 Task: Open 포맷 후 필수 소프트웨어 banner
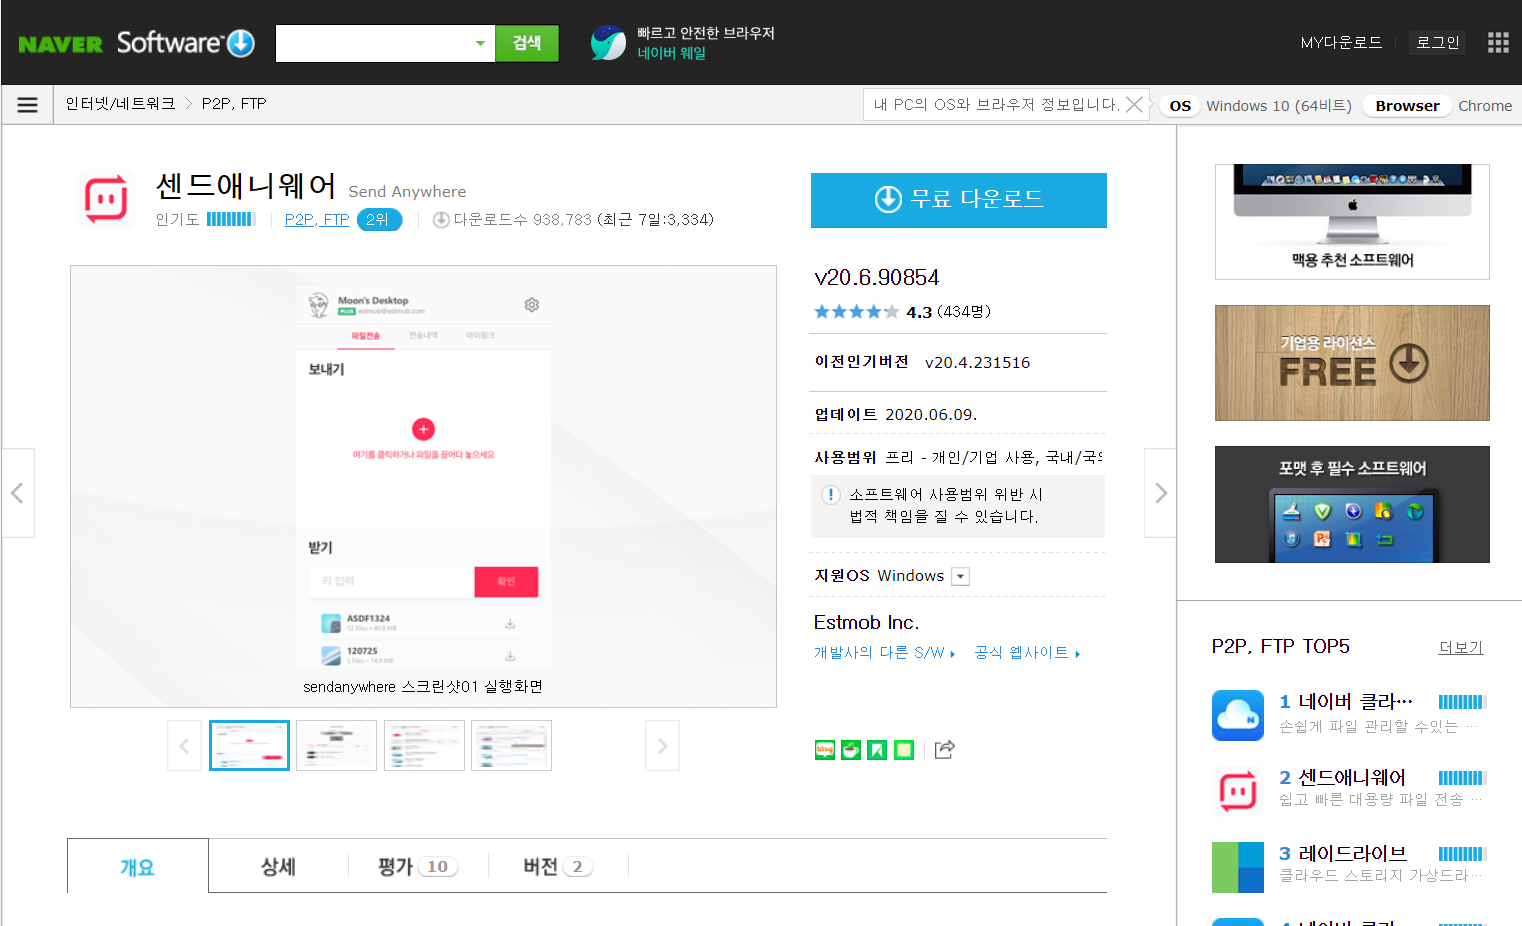(1352, 505)
